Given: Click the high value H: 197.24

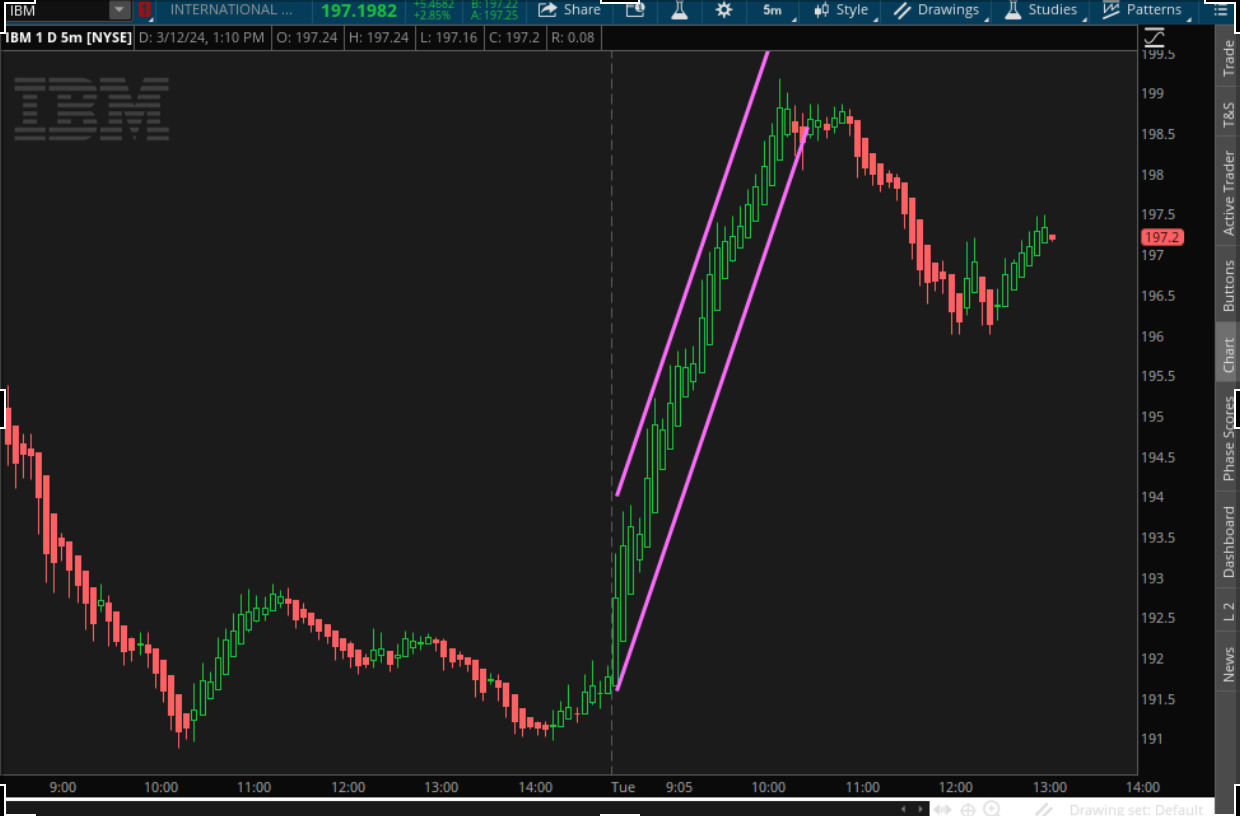Looking at the screenshot, I should [379, 38].
